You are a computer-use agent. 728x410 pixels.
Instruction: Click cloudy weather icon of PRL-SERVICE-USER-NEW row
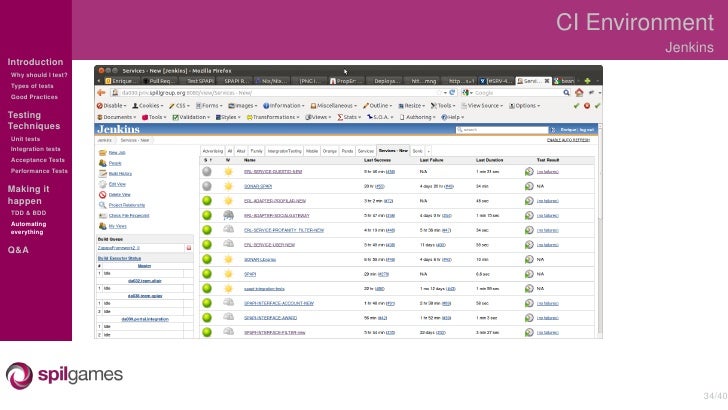228,244
